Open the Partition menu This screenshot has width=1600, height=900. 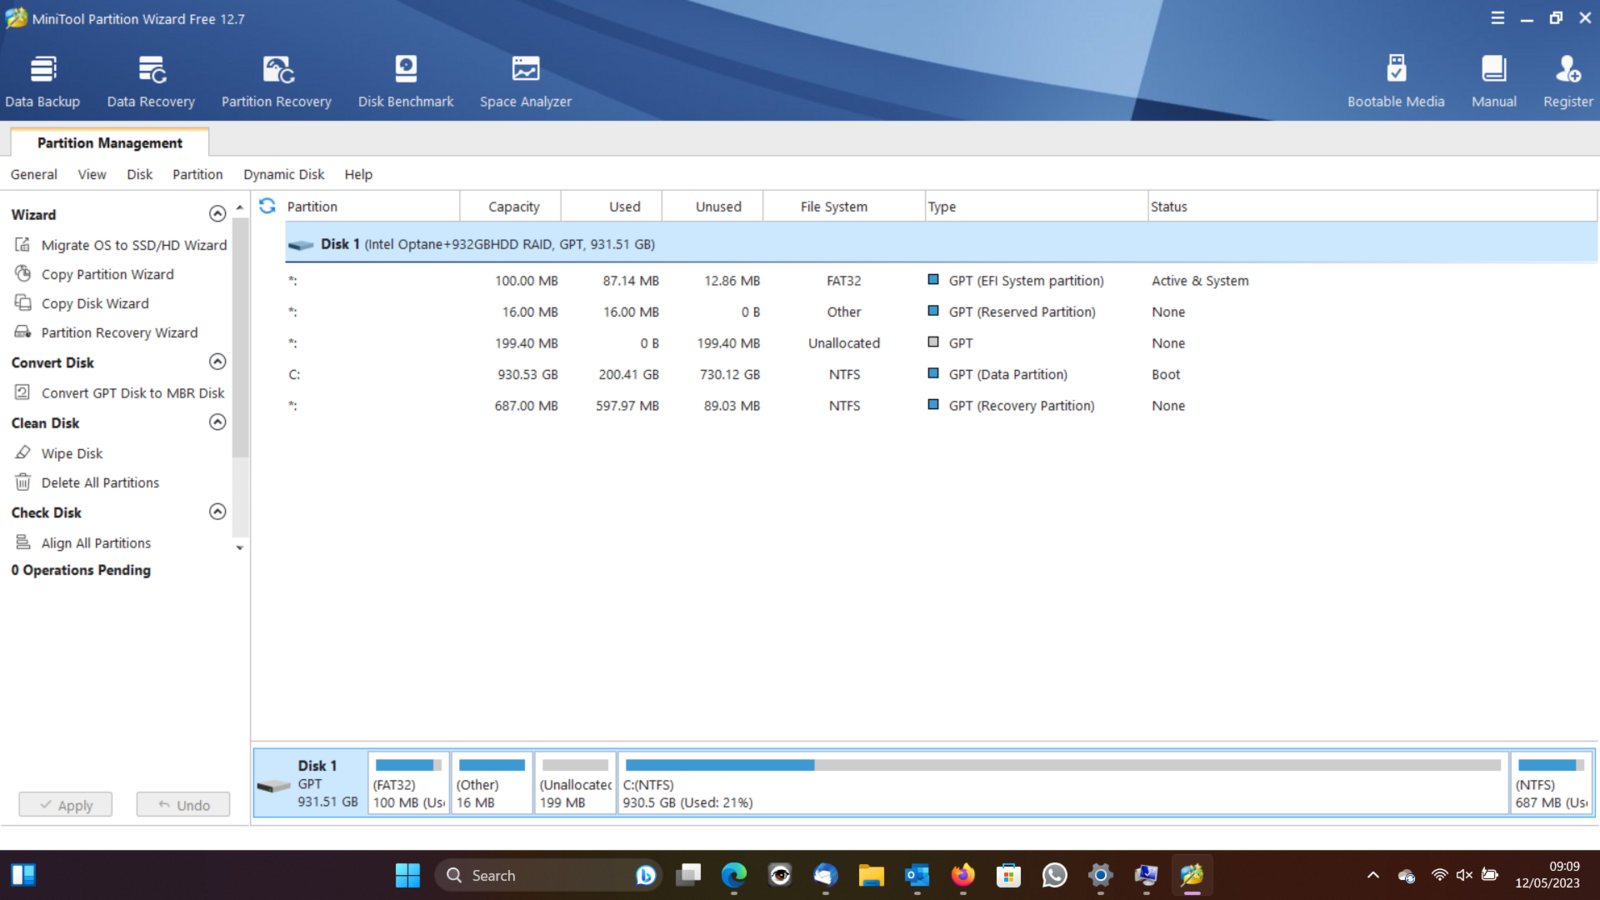pos(197,174)
